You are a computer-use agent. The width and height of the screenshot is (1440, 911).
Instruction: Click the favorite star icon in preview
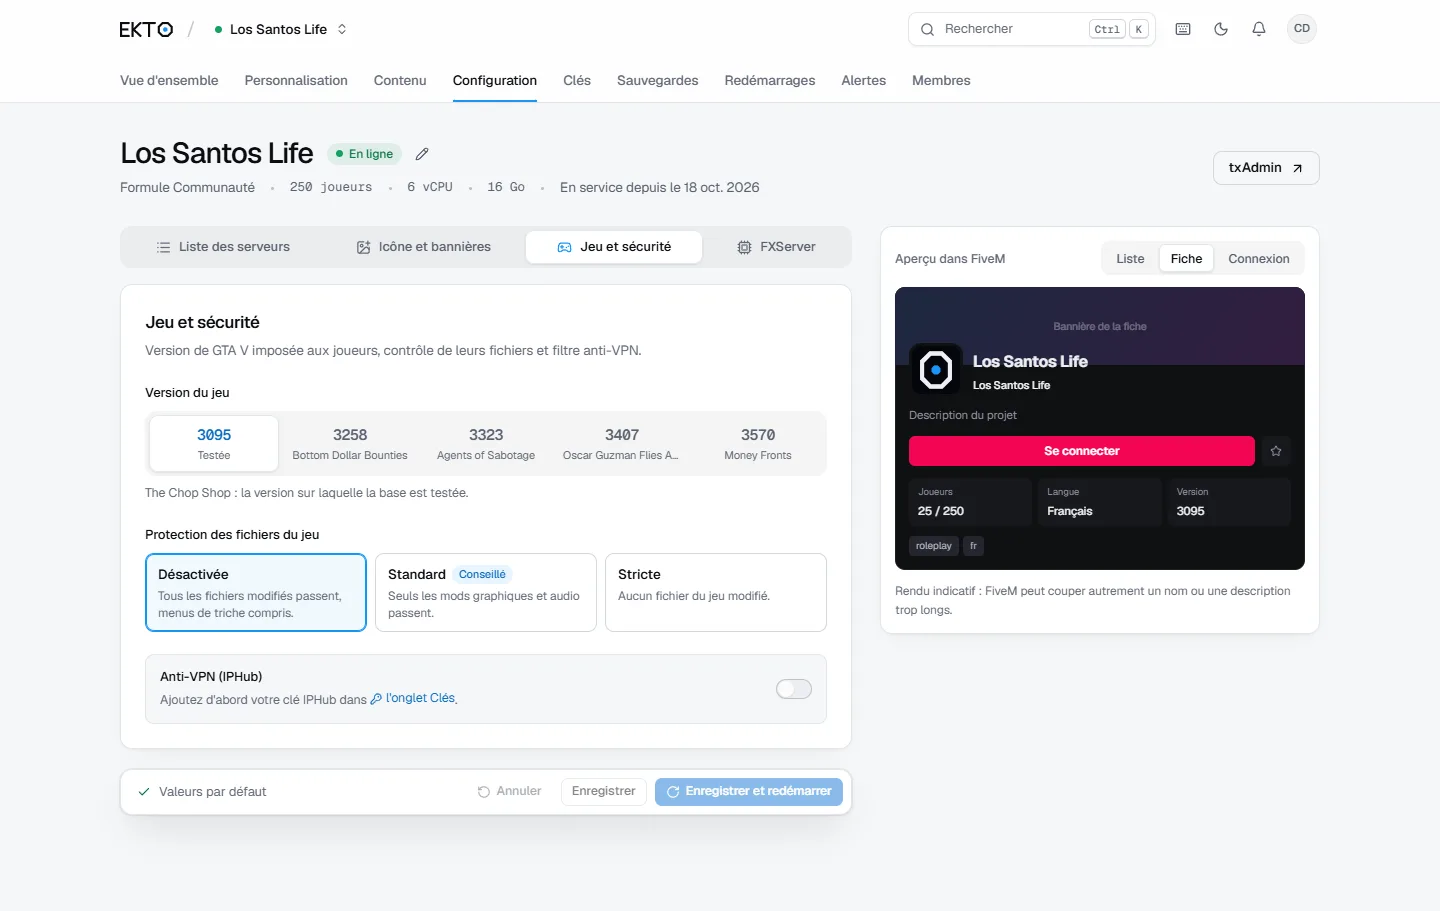1276,451
